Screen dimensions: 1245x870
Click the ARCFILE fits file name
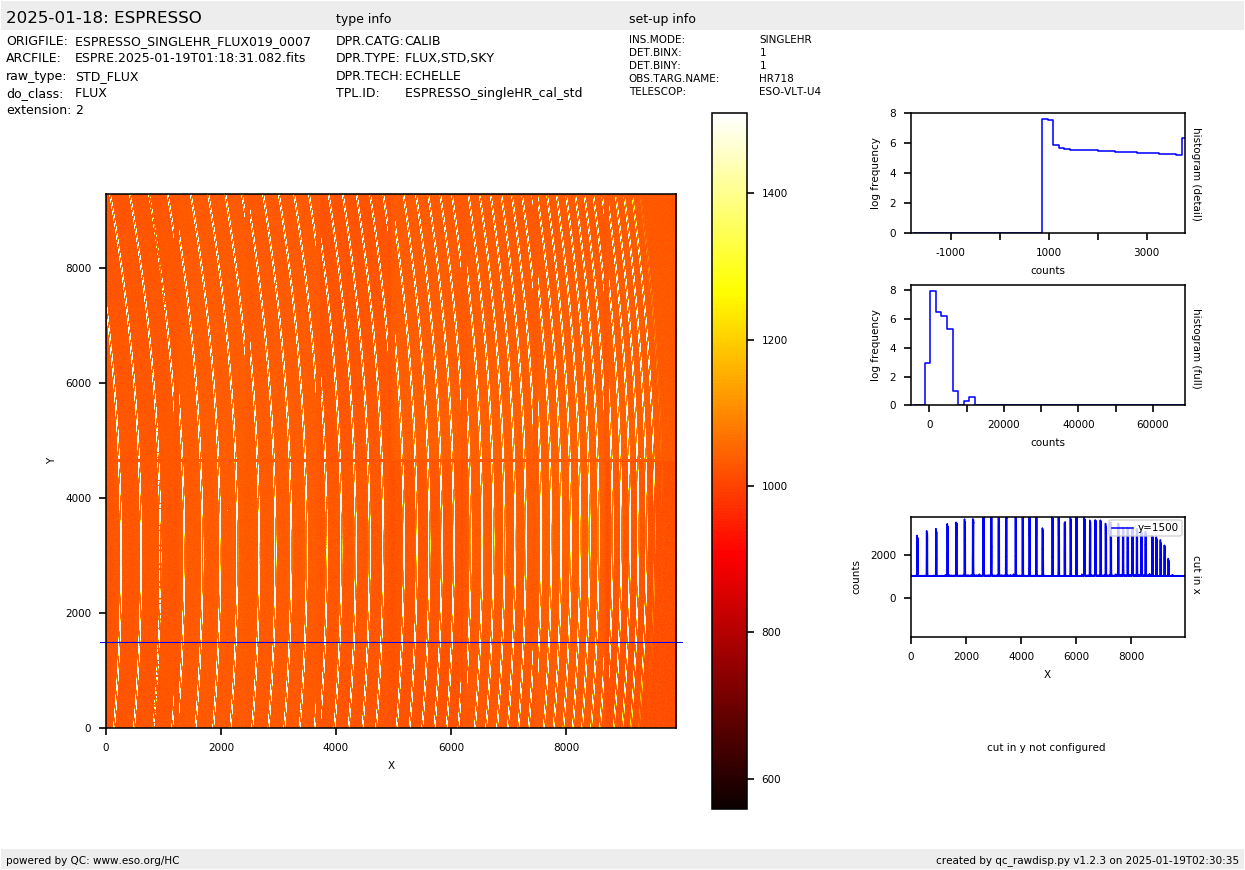[190, 59]
